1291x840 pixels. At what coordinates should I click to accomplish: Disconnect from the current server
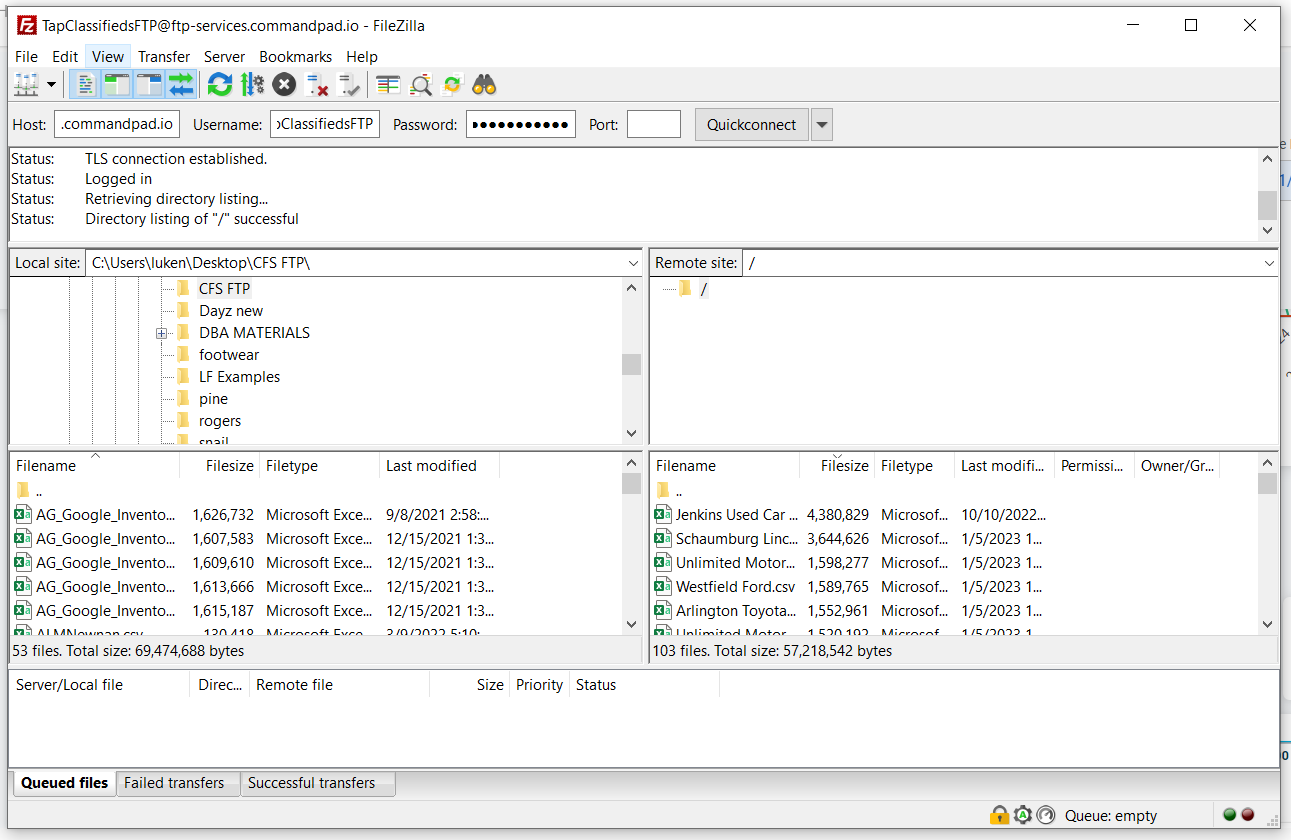coord(317,85)
